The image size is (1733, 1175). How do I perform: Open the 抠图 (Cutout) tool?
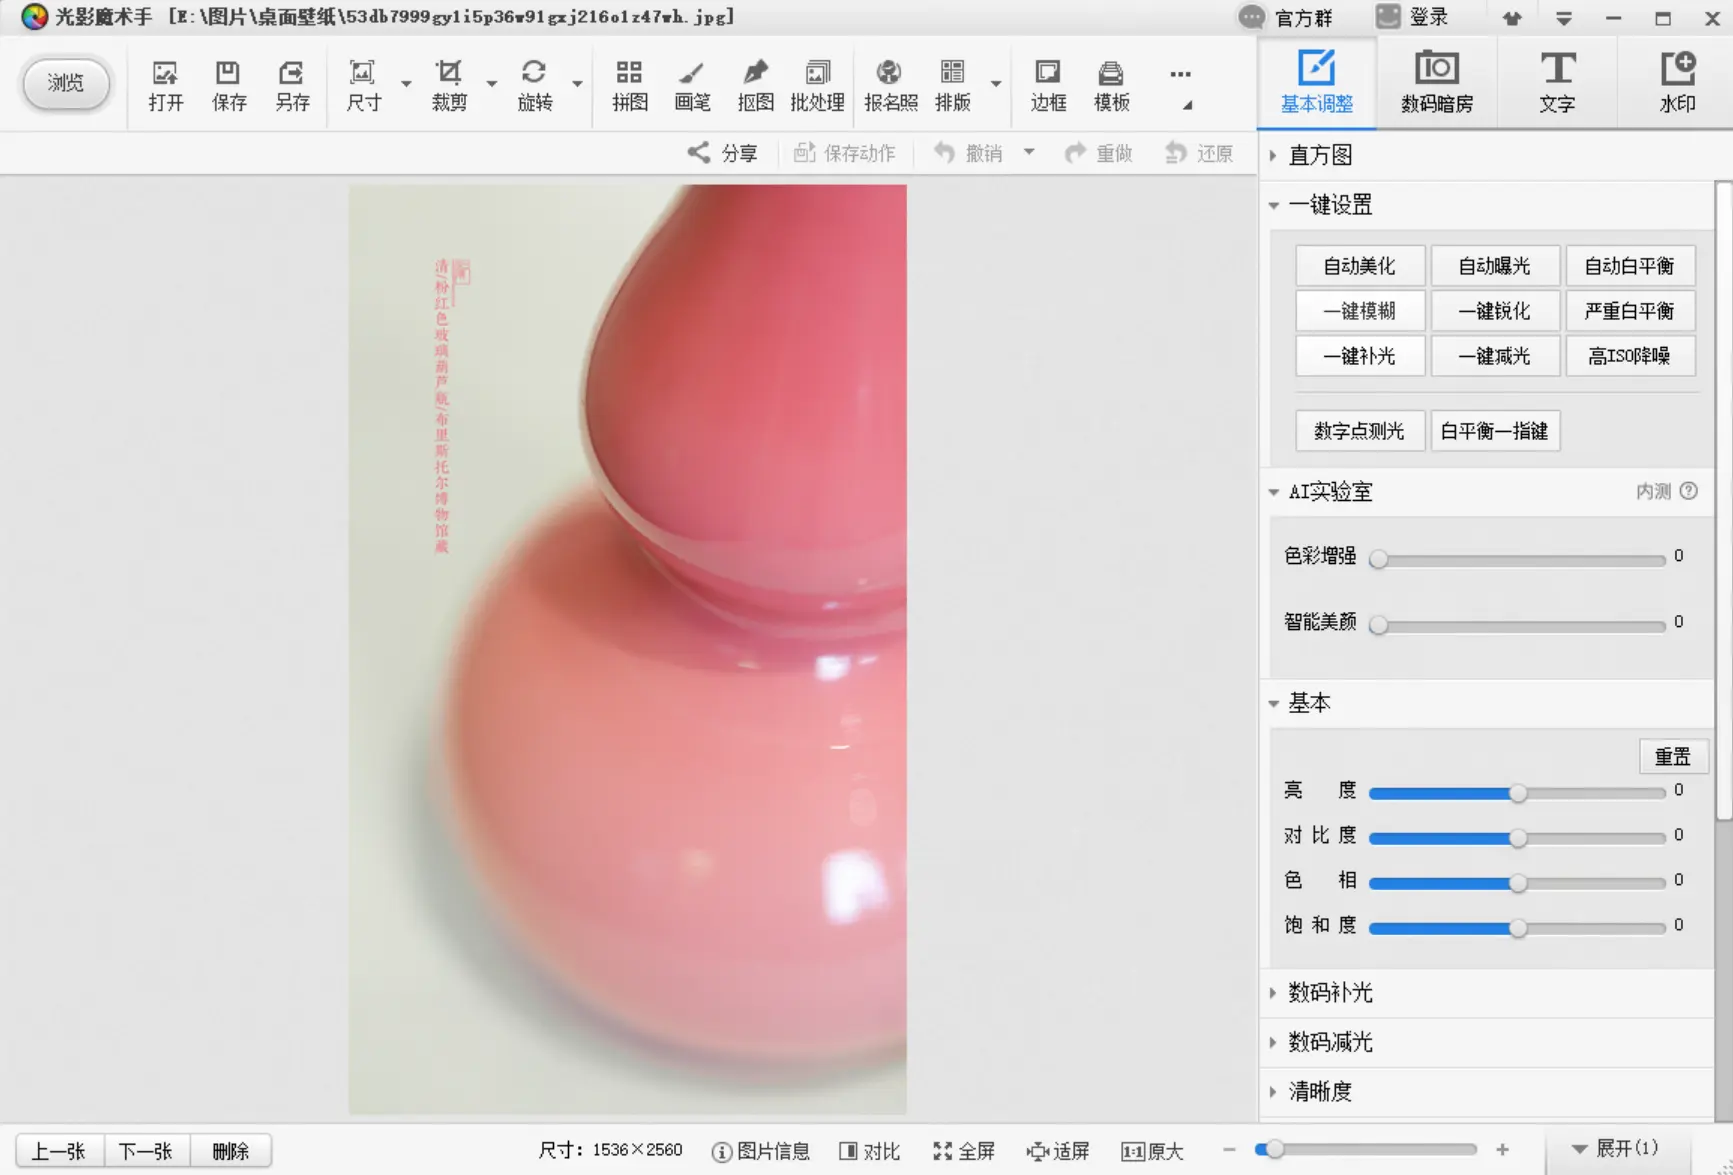click(x=755, y=85)
